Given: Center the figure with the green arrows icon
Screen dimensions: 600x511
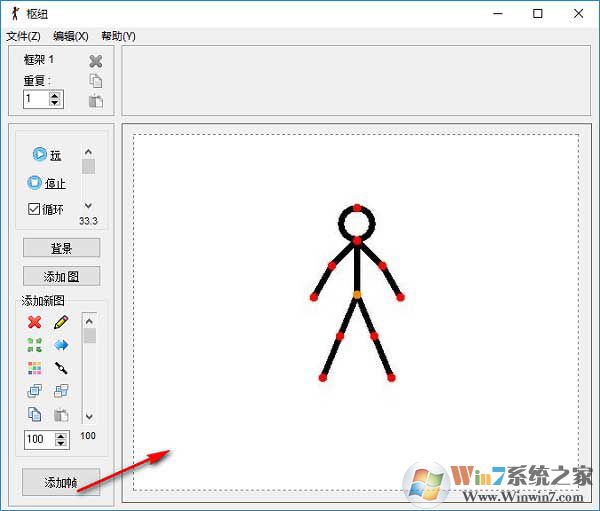Looking at the screenshot, I should click(x=34, y=345).
